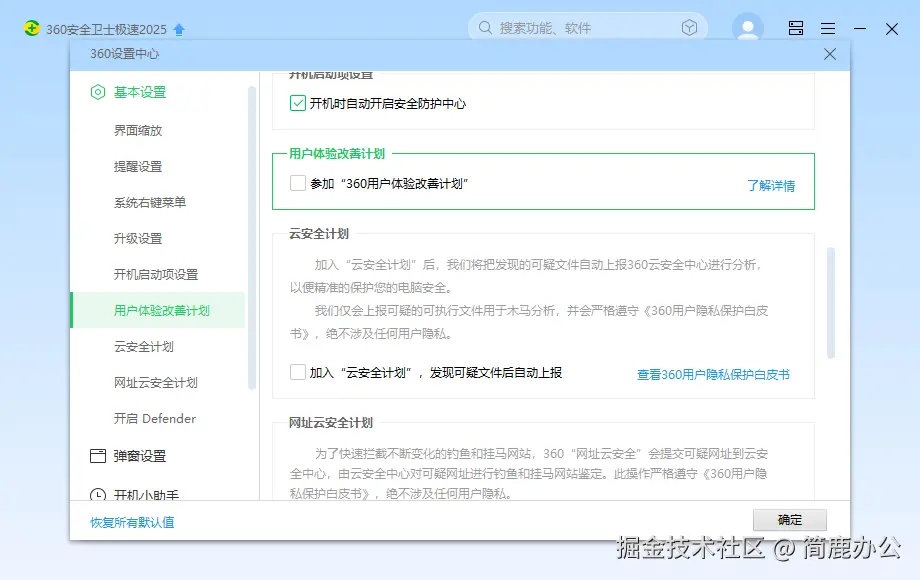
Task: Click the cube icon inside the search box
Action: point(689,28)
